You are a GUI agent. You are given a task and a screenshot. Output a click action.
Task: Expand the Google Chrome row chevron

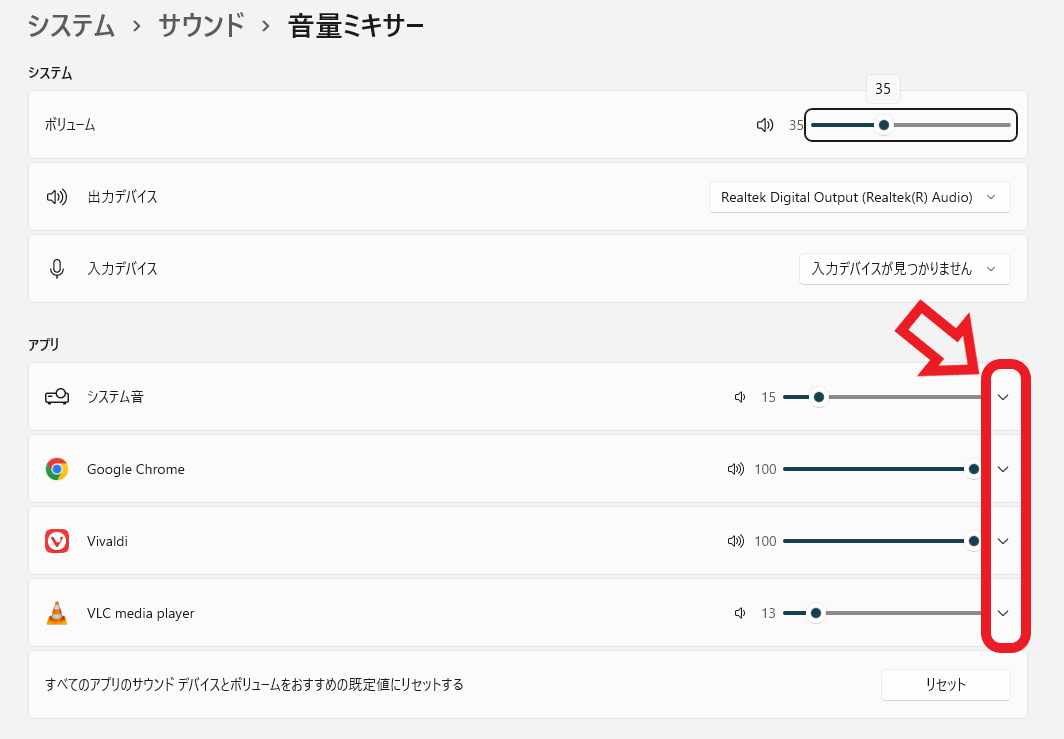point(1003,469)
